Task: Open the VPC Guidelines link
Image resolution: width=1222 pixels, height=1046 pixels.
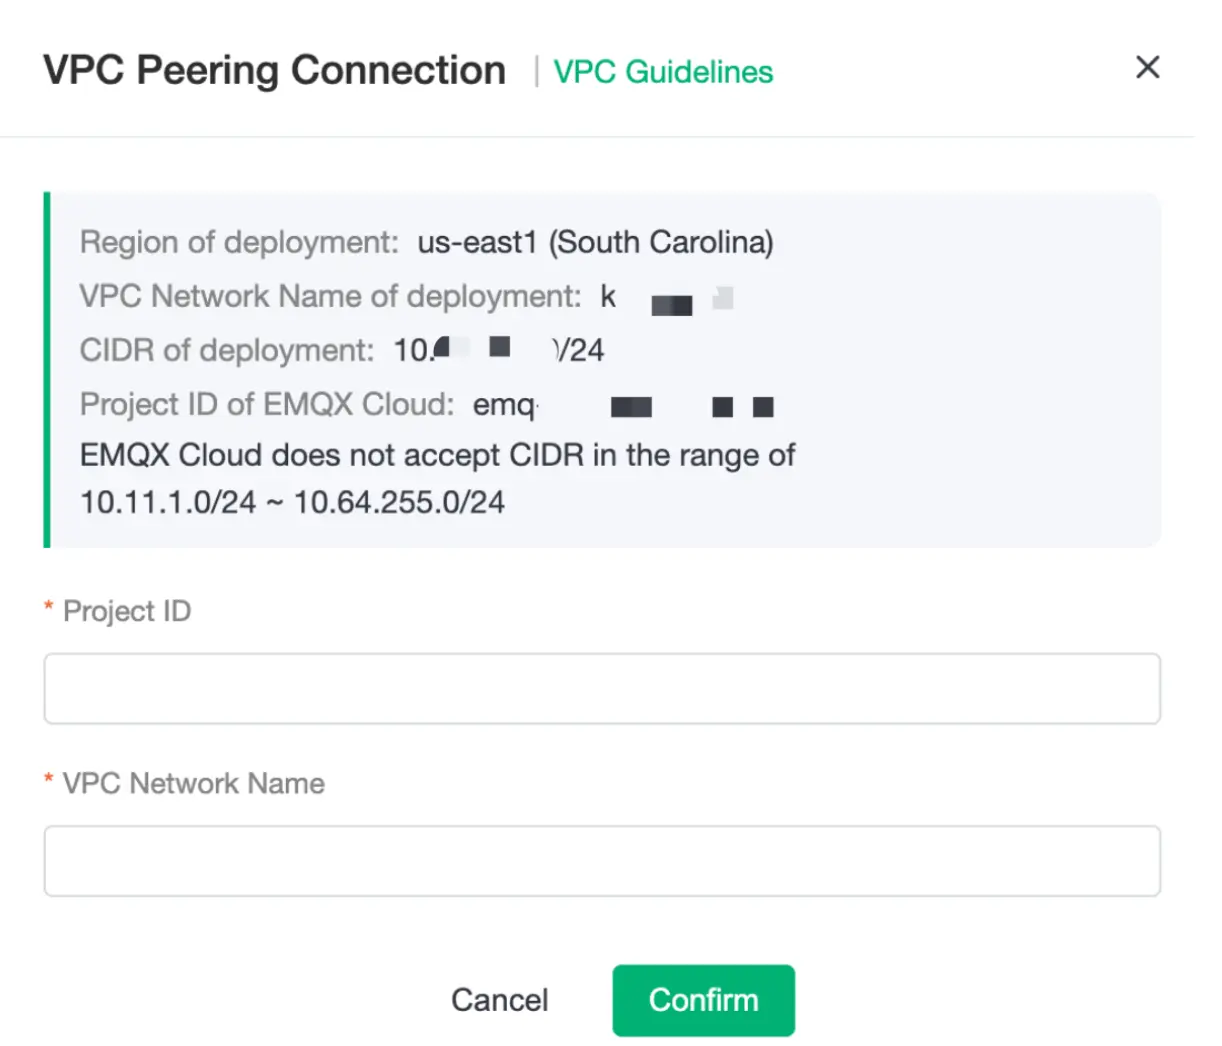Action: (x=664, y=71)
